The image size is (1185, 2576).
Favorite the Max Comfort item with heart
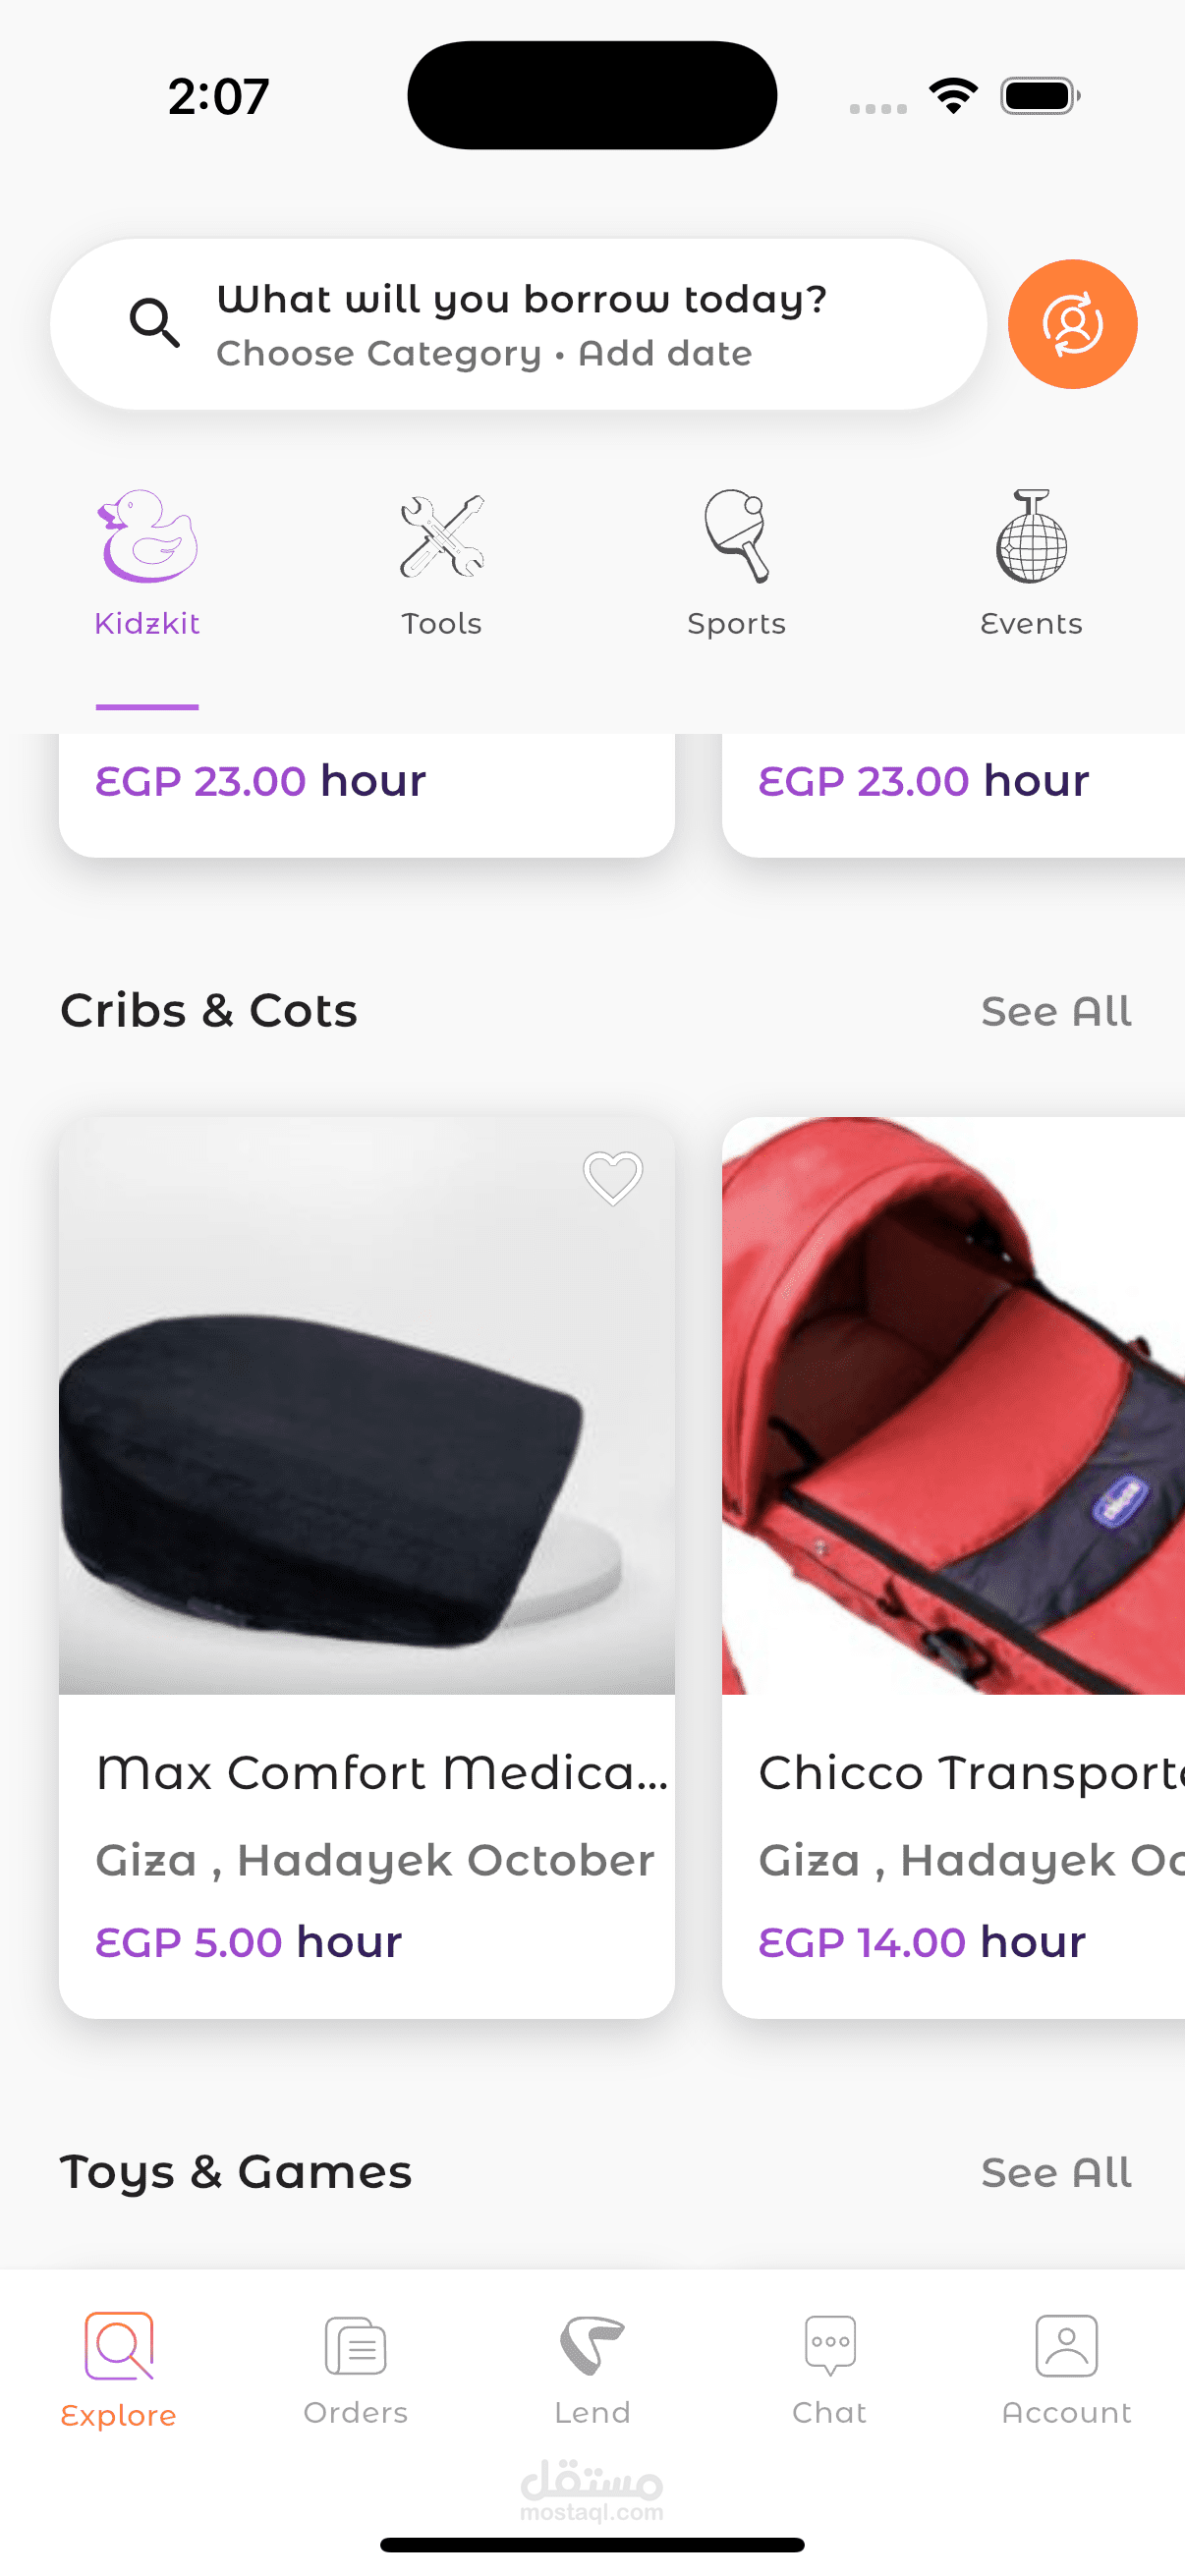612,1178
